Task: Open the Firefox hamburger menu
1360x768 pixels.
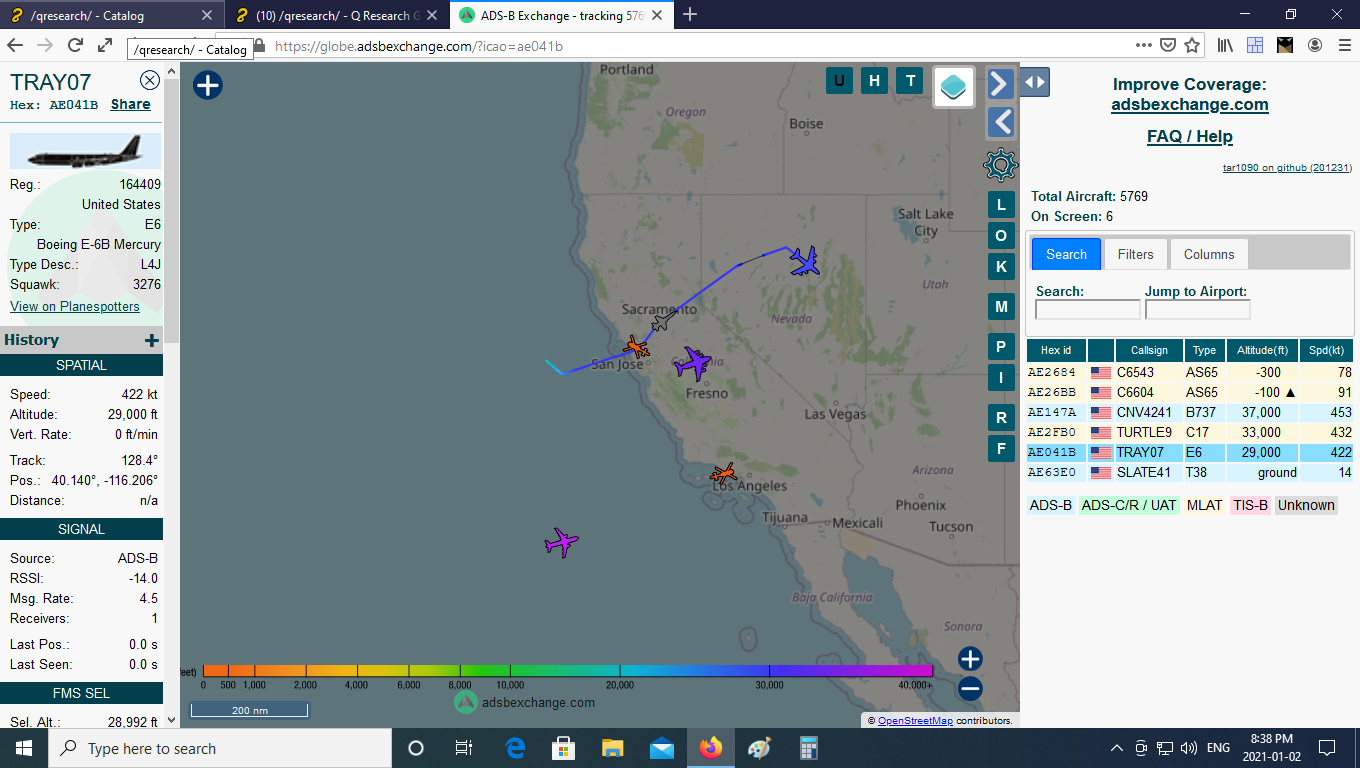Action: [1343, 45]
